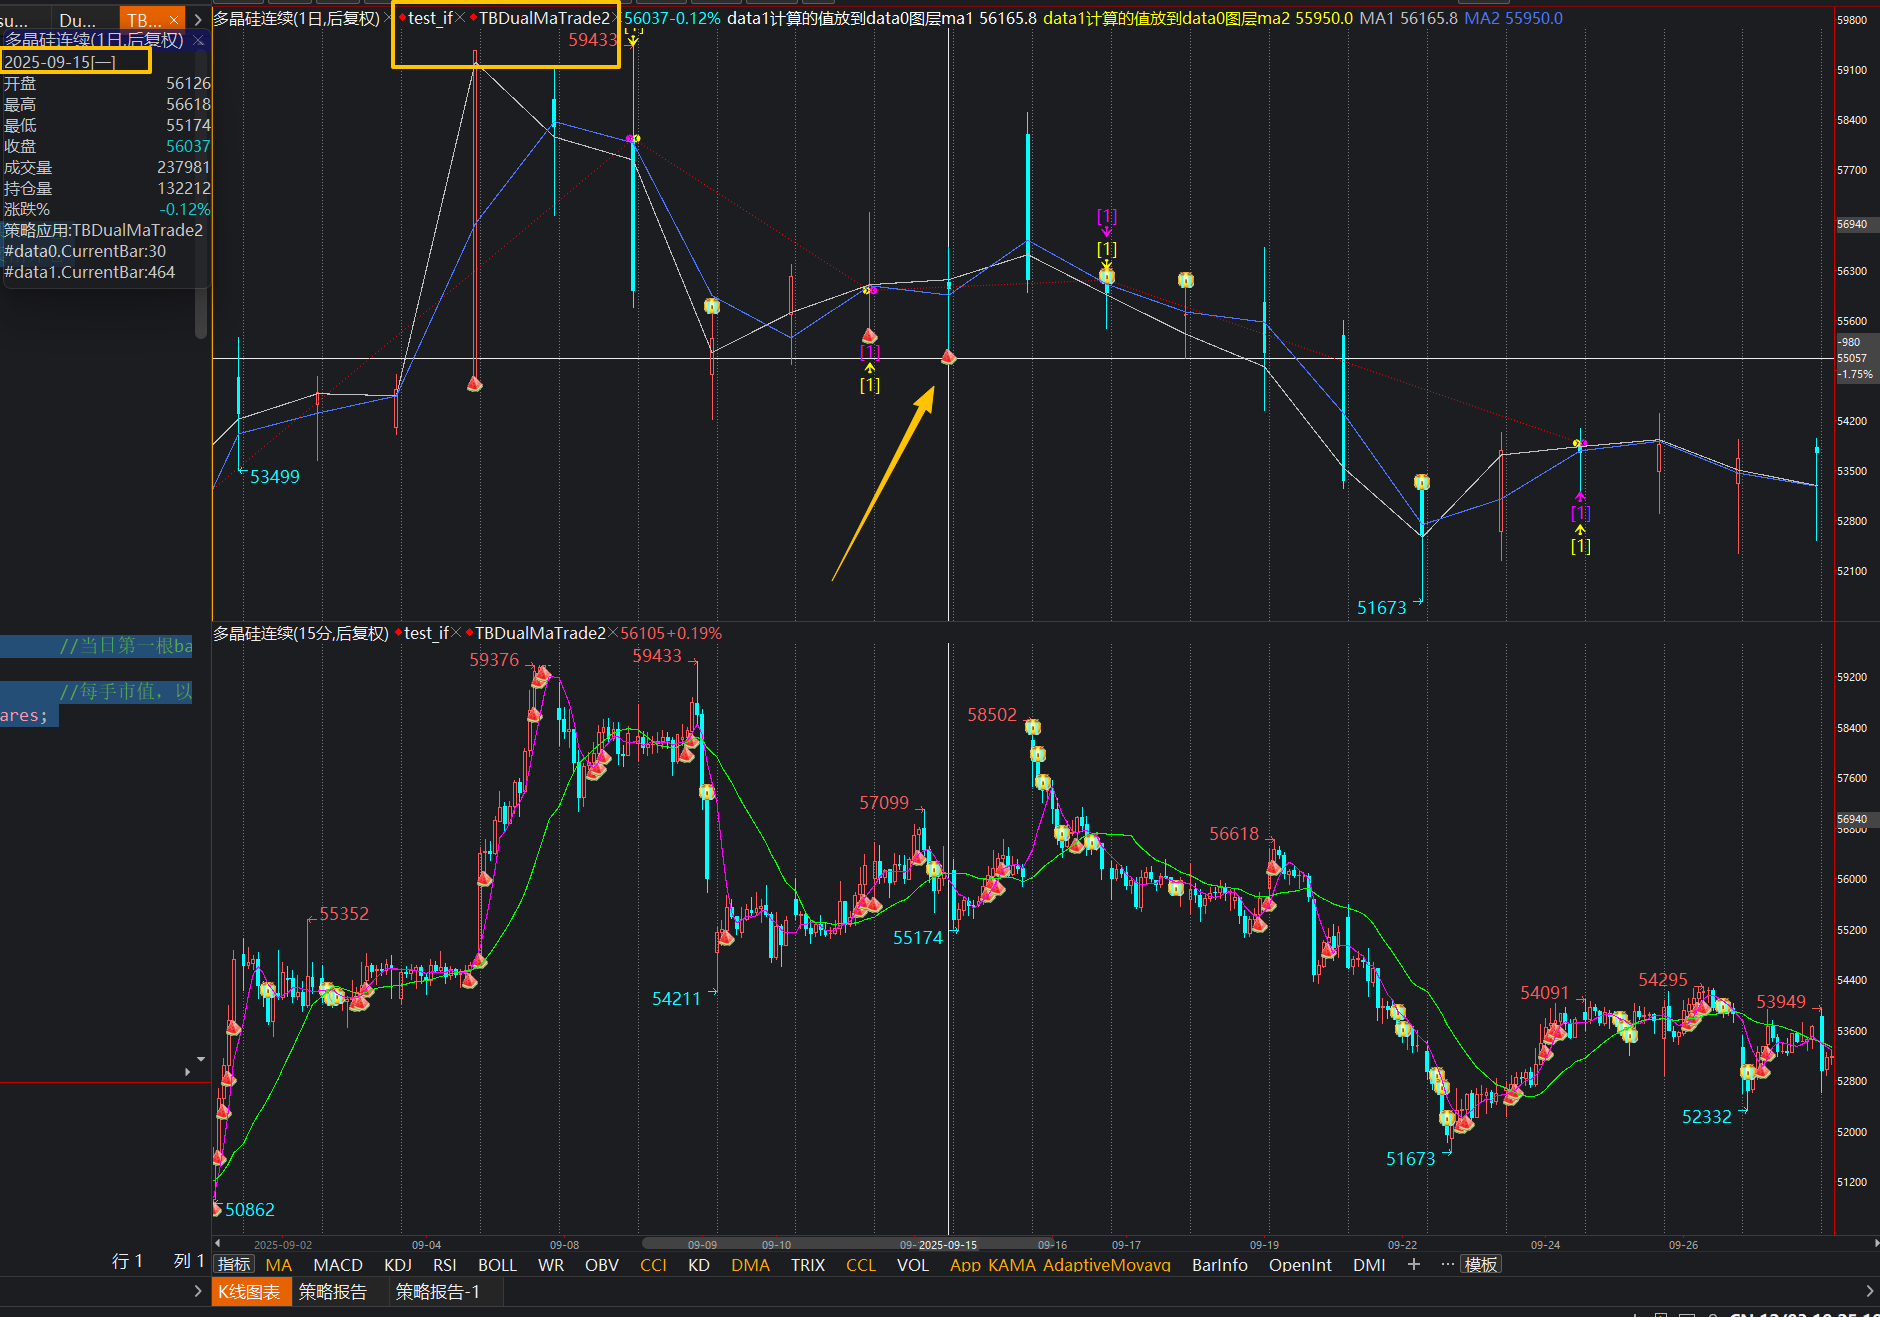The width and height of the screenshot is (1880, 1317).
Task: Expand hidden editor tabs with chevron
Action: [x=198, y=20]
